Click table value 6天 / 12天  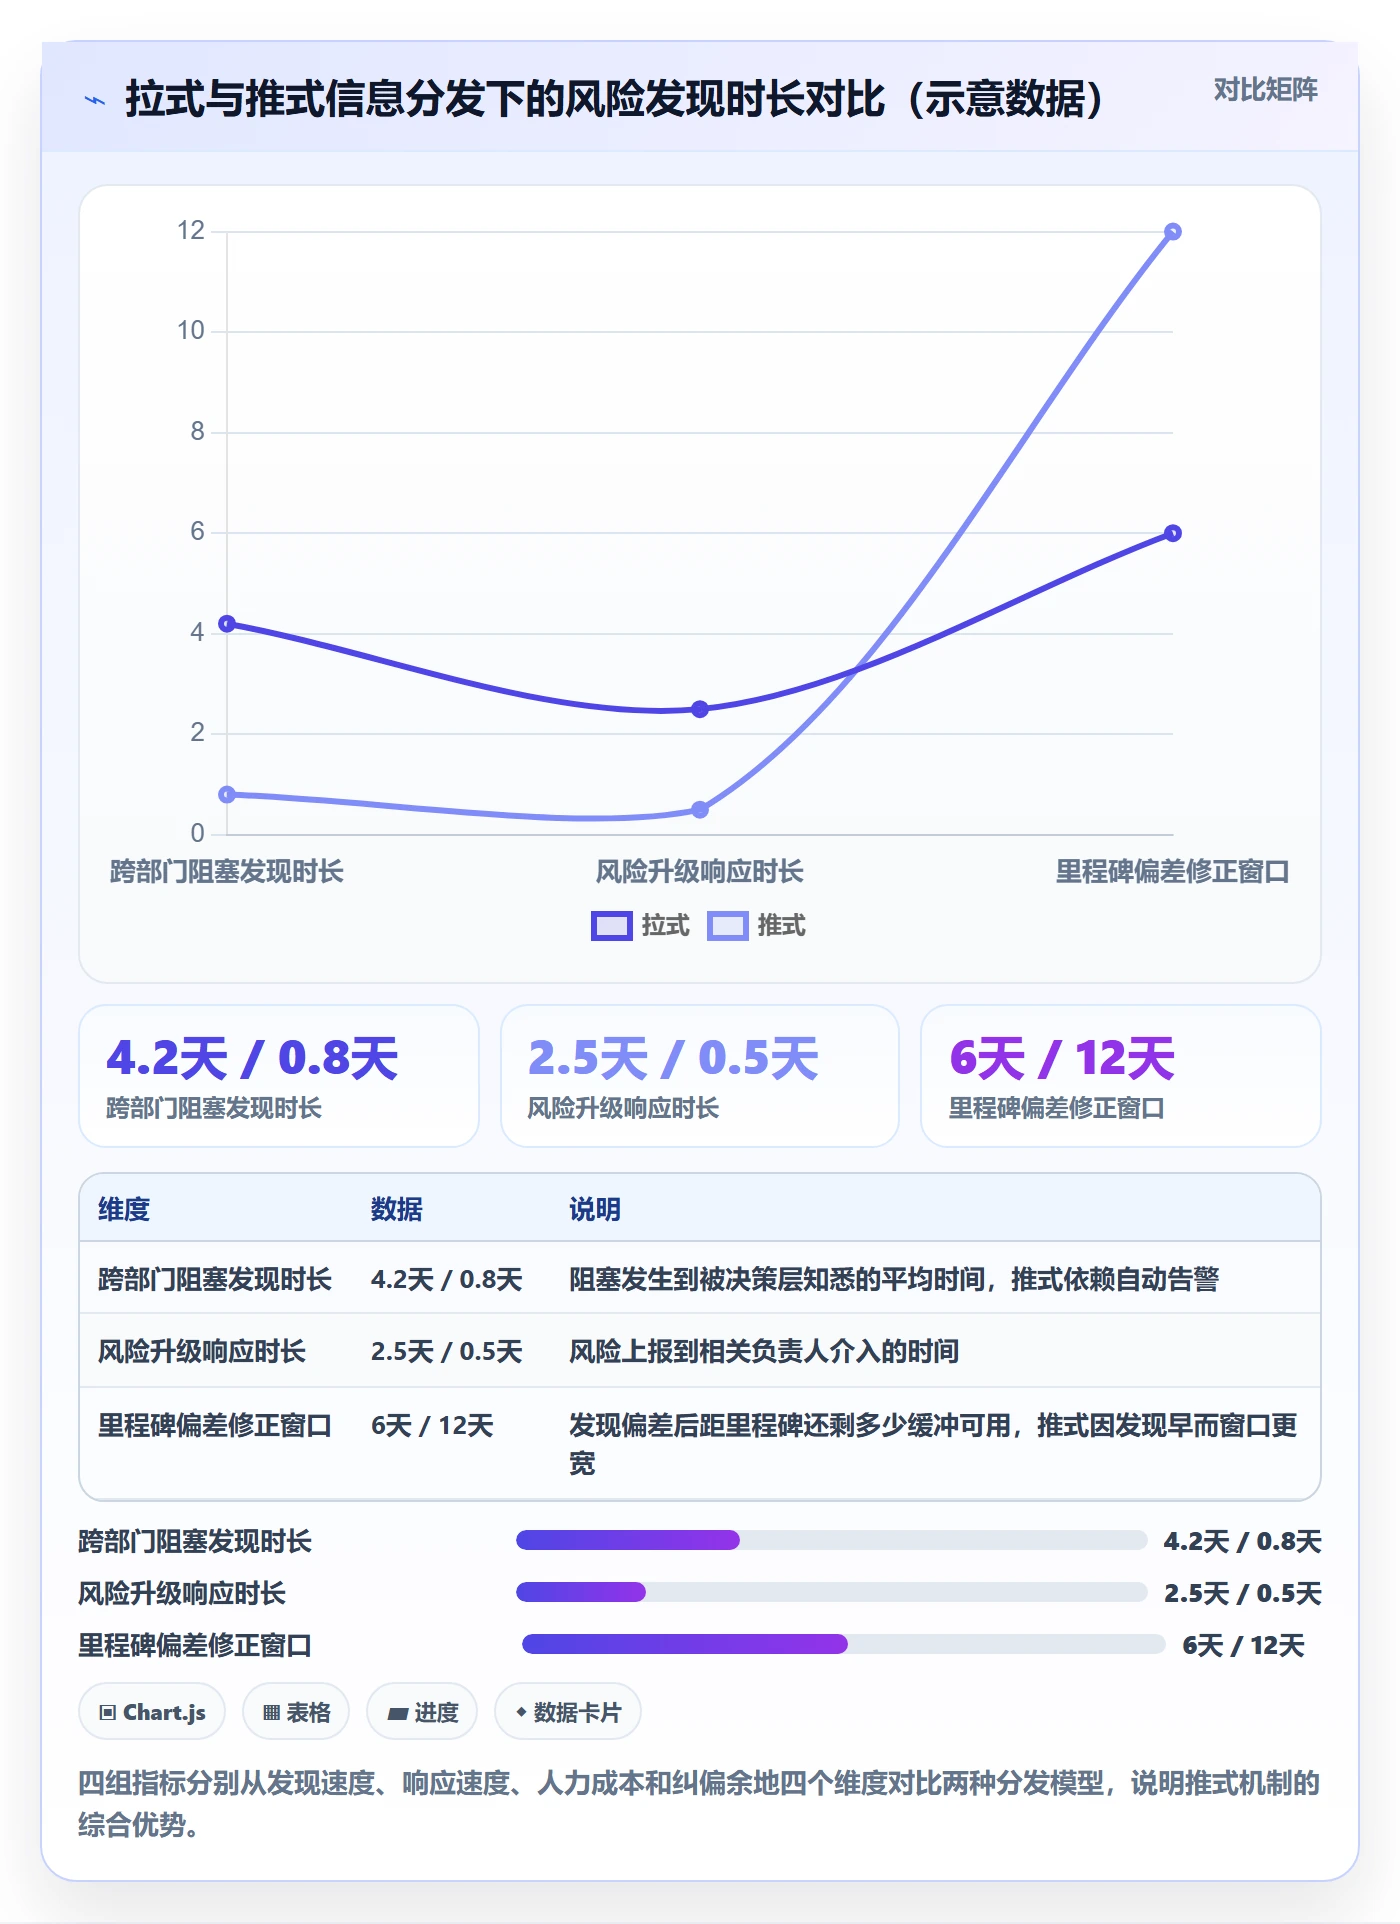[432, 1425]
